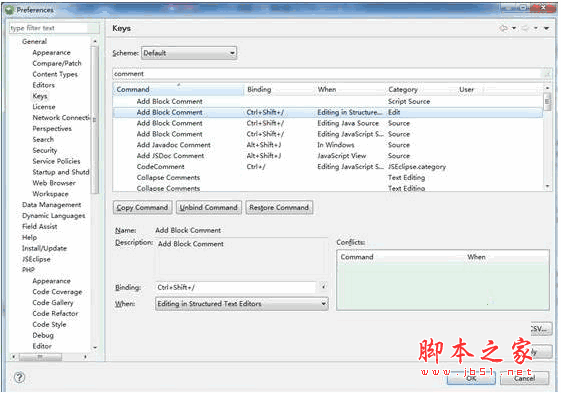Open the help icon at dialog bottom
Image resolution: width=561 pixels, height=393 pixels.
(x=19, y=377)
